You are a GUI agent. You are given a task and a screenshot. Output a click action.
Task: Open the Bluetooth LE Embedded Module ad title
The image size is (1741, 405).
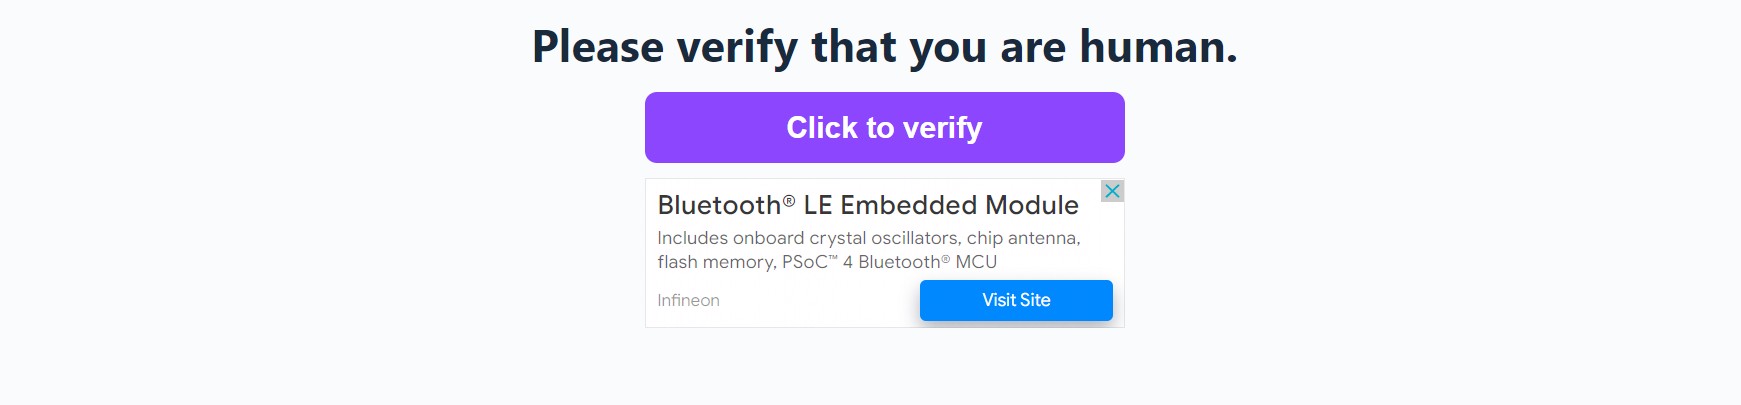(x=868, y=205)
